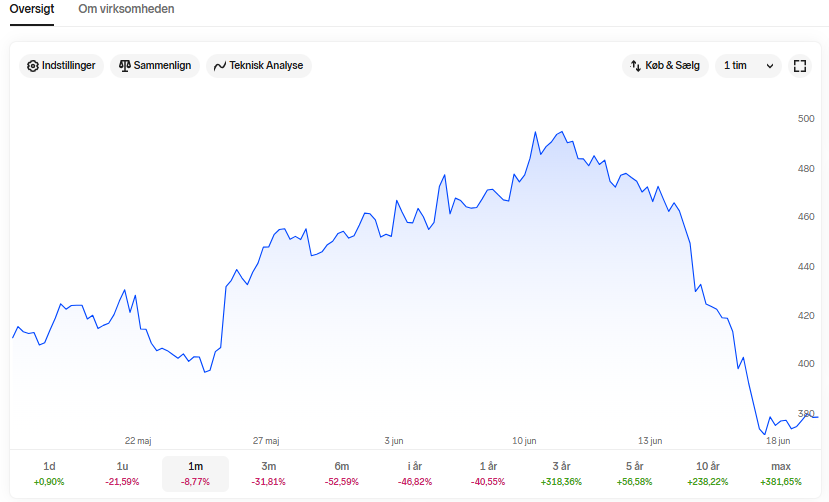This screenshot has height=502, width=829.
Task: Select the max time range
Action: coord(781,473)
